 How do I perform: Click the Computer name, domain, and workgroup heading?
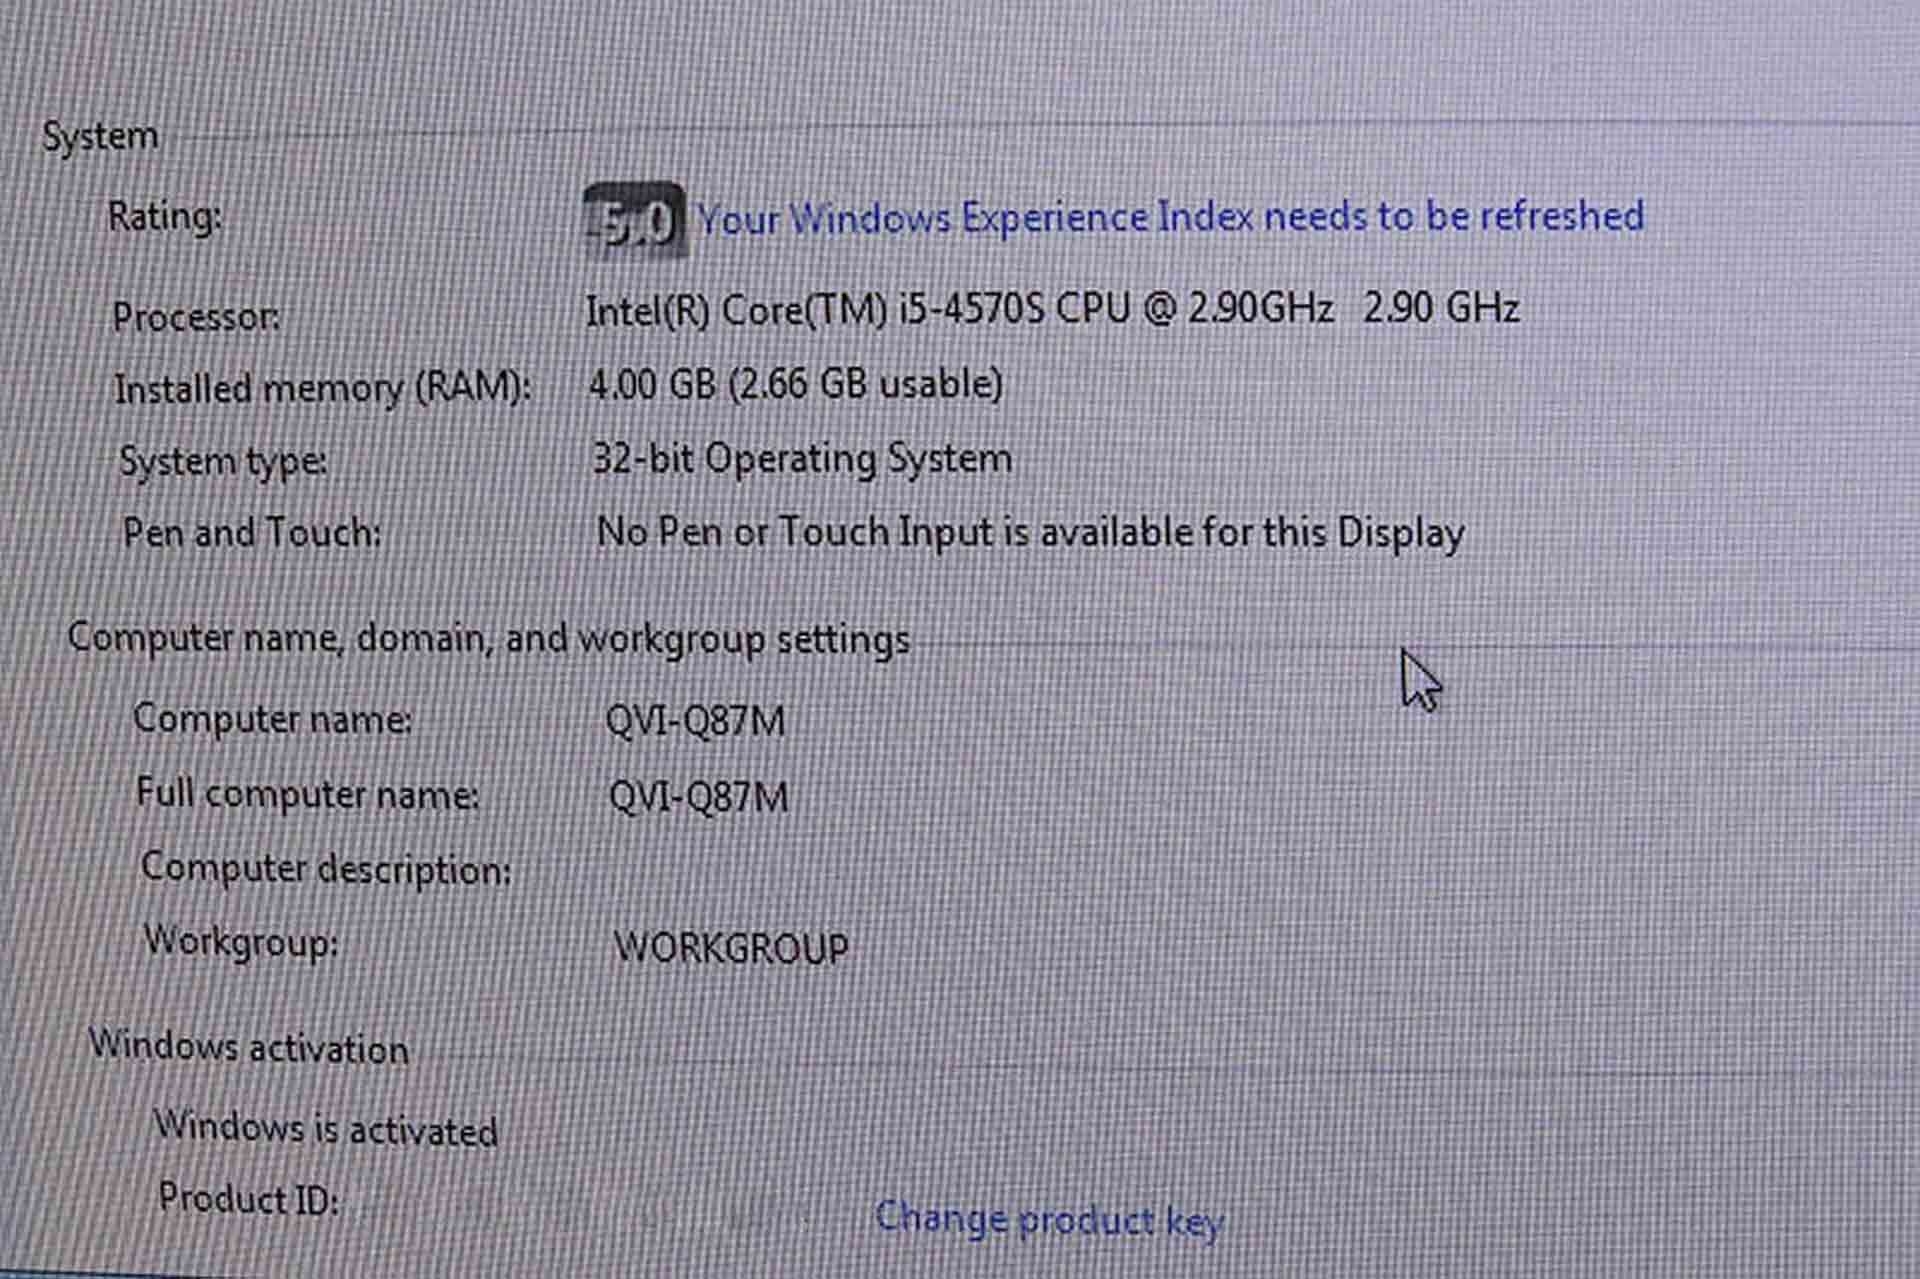488,638
